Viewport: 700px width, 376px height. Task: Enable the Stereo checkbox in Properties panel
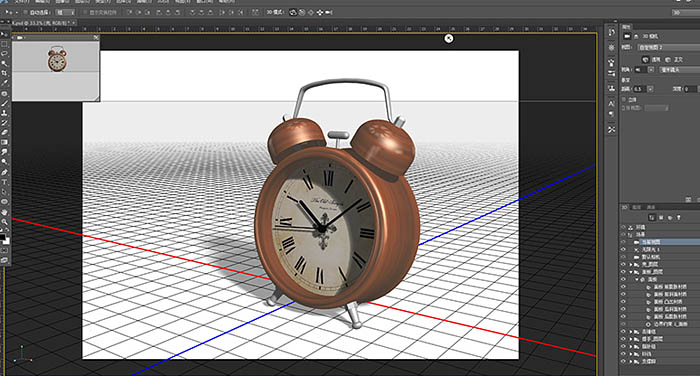624,100
